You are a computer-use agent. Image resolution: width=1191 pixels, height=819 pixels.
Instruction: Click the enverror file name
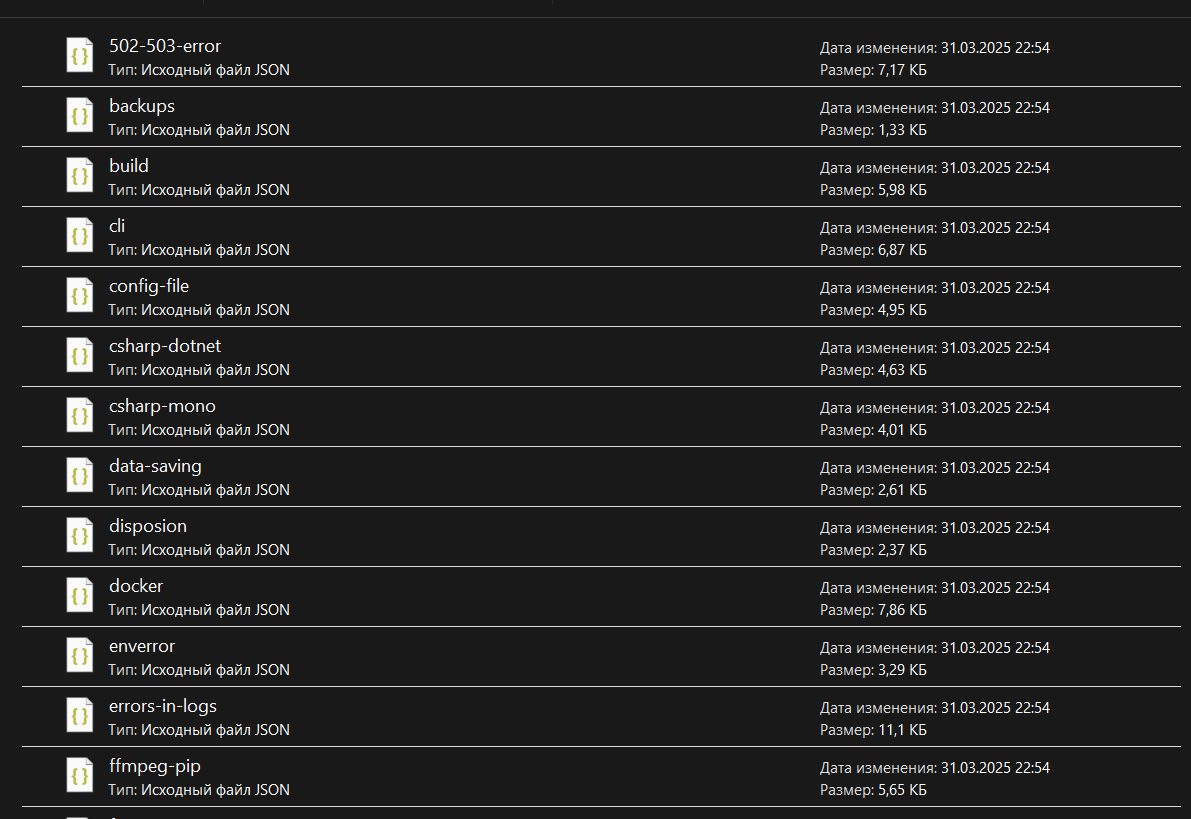(x=142, y=646)
